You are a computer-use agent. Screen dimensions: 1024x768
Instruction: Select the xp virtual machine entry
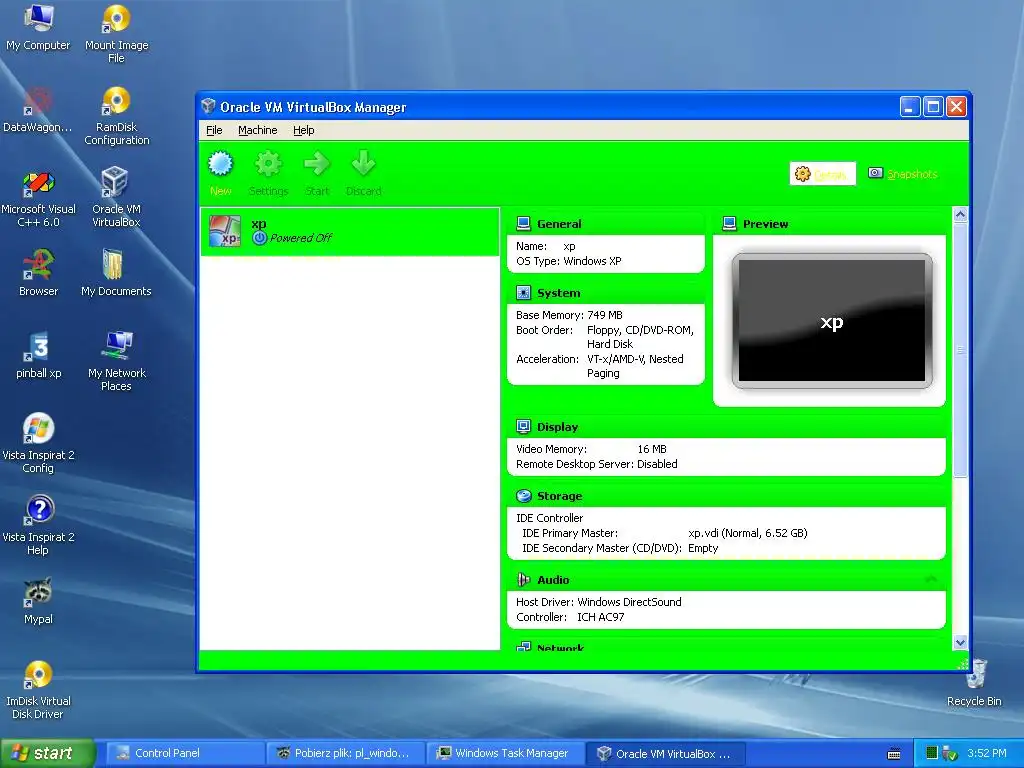click(350, 231)
